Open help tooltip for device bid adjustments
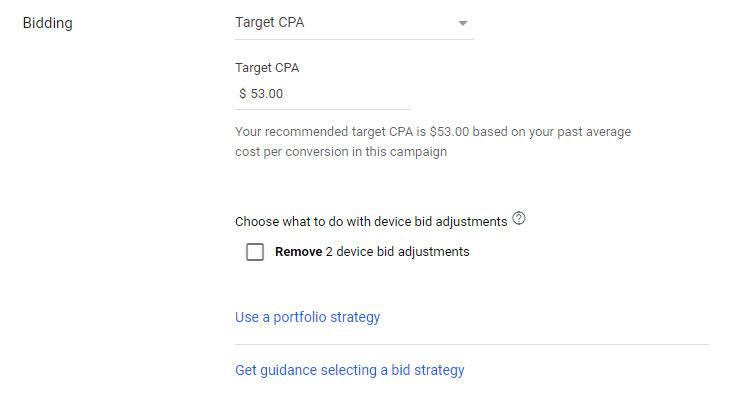The width and height of the screenshot is (733, 402). [518, 218]
